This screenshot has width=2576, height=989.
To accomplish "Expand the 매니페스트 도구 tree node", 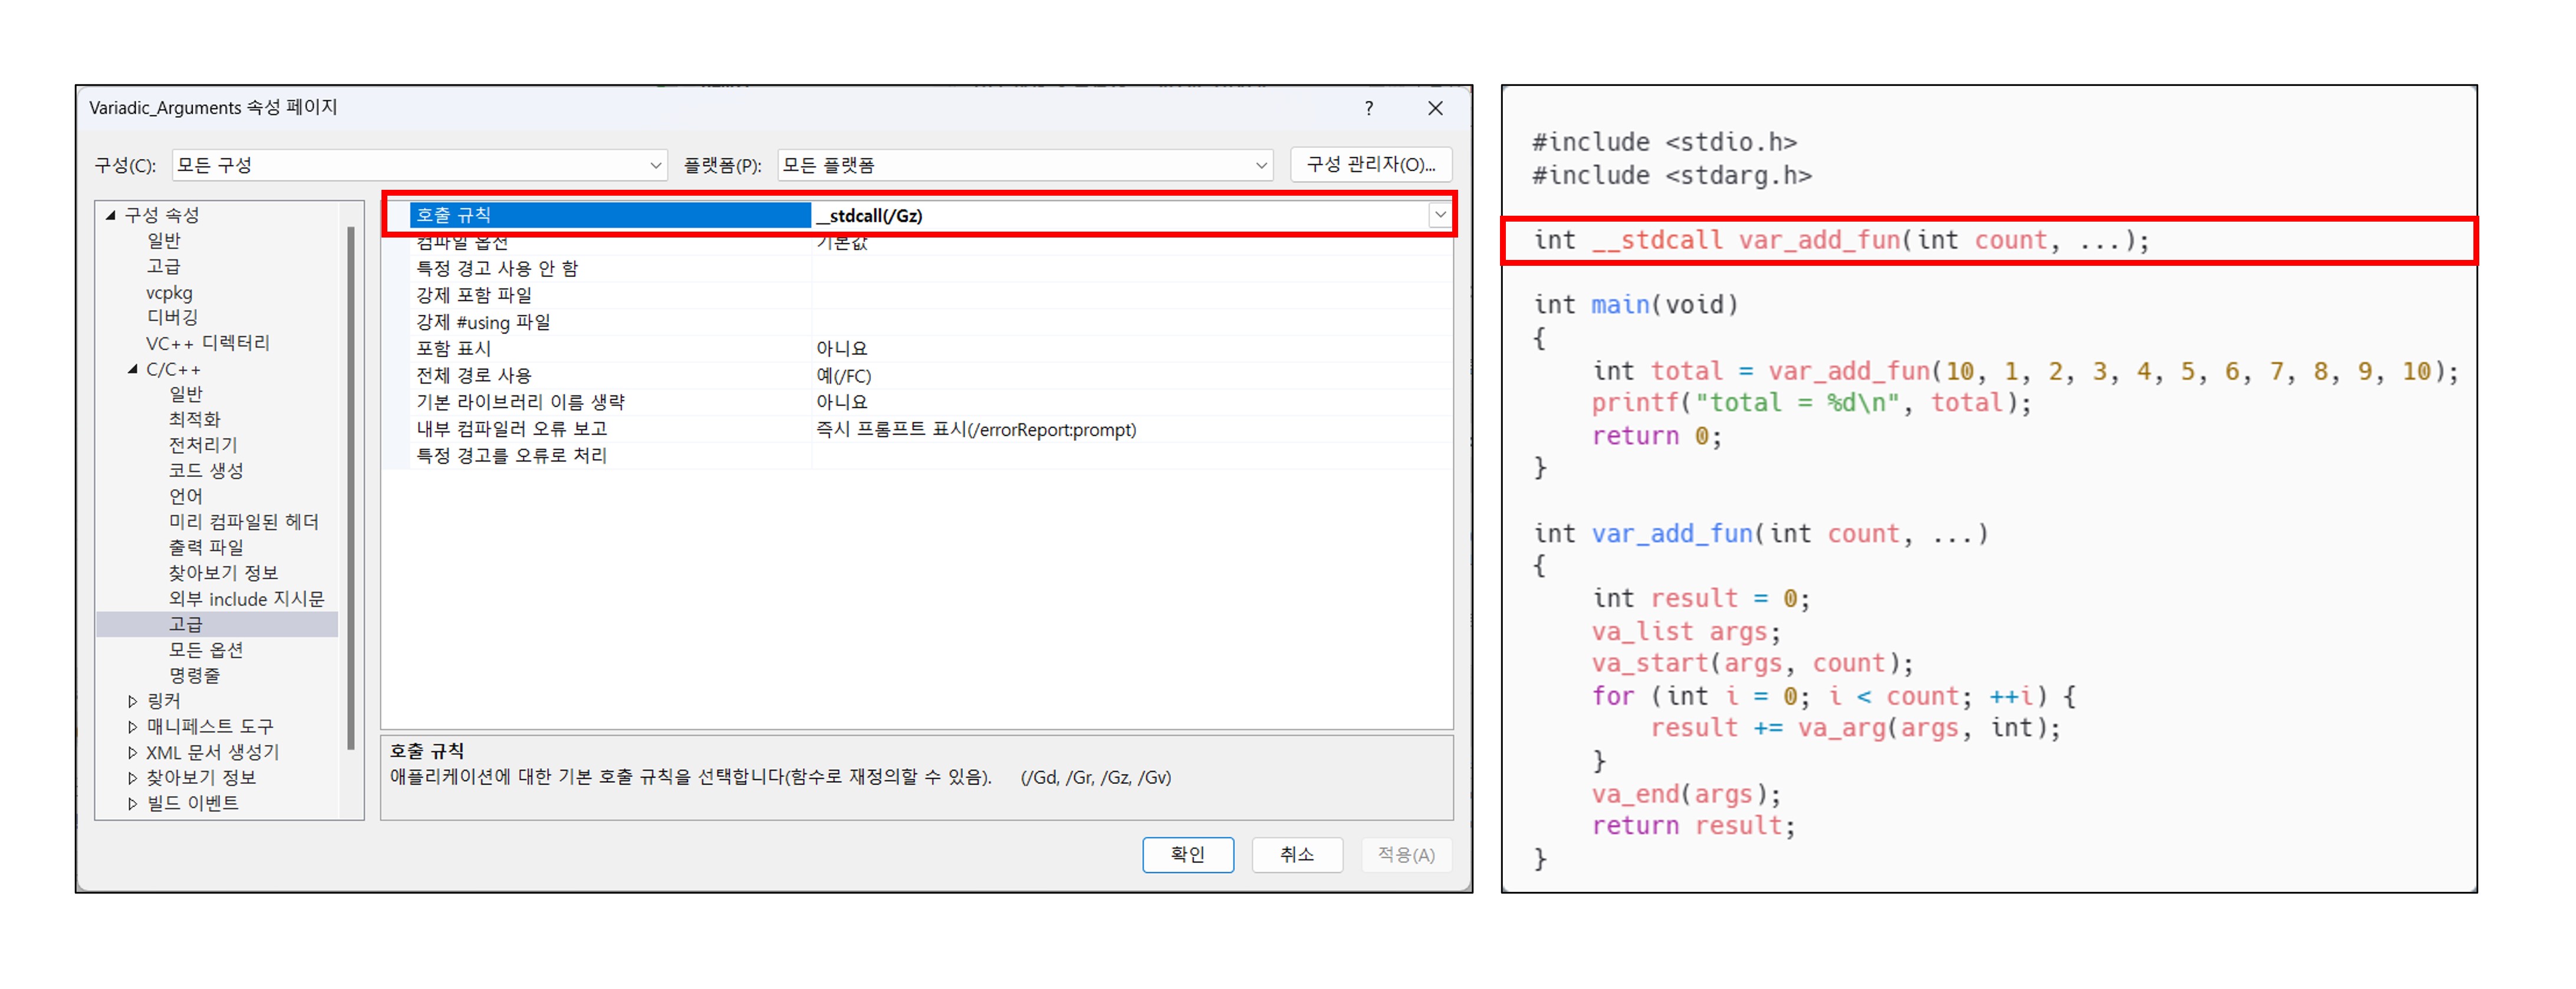I will [x=133, y=727].
